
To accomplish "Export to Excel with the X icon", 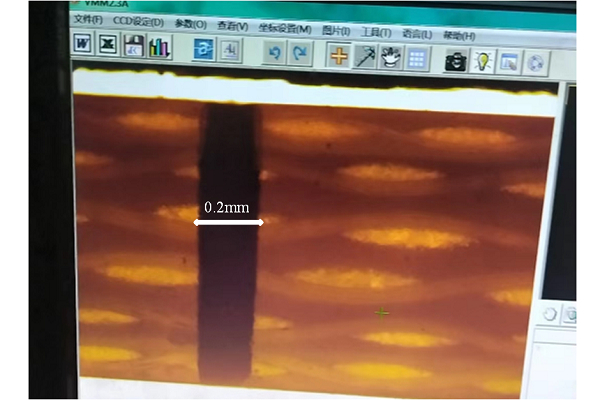I will 108,45.
